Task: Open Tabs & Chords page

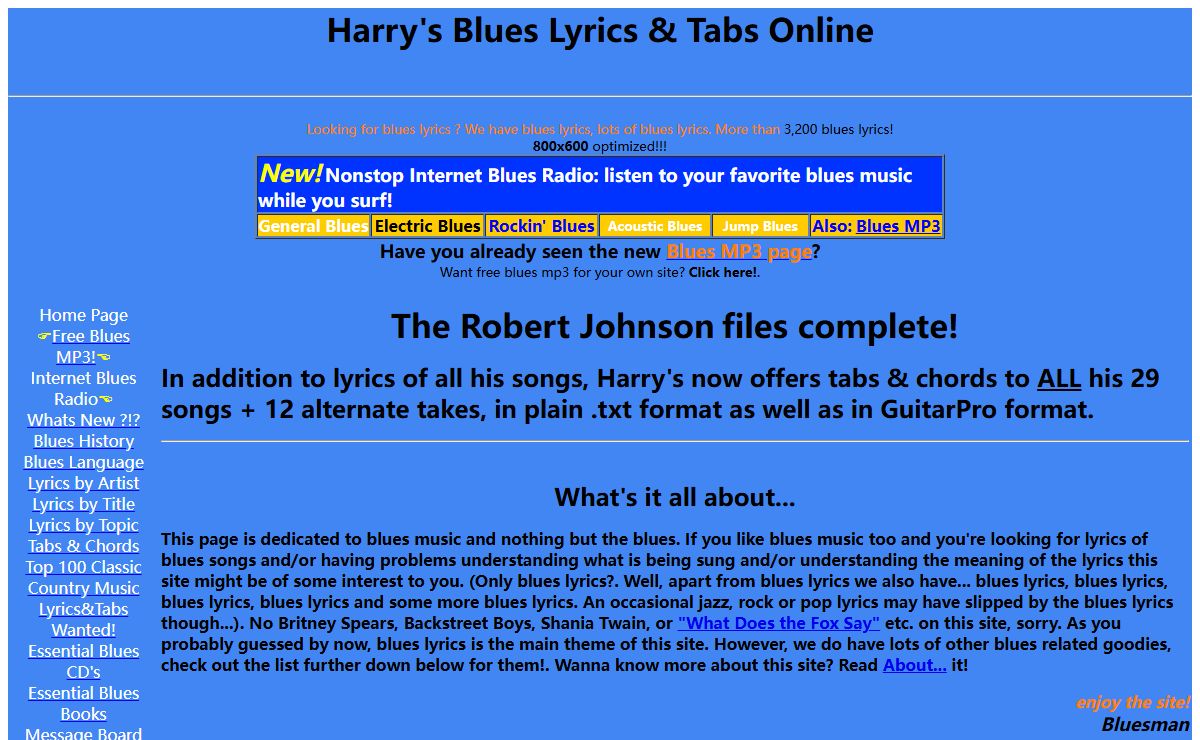Action: coord(83,546)
